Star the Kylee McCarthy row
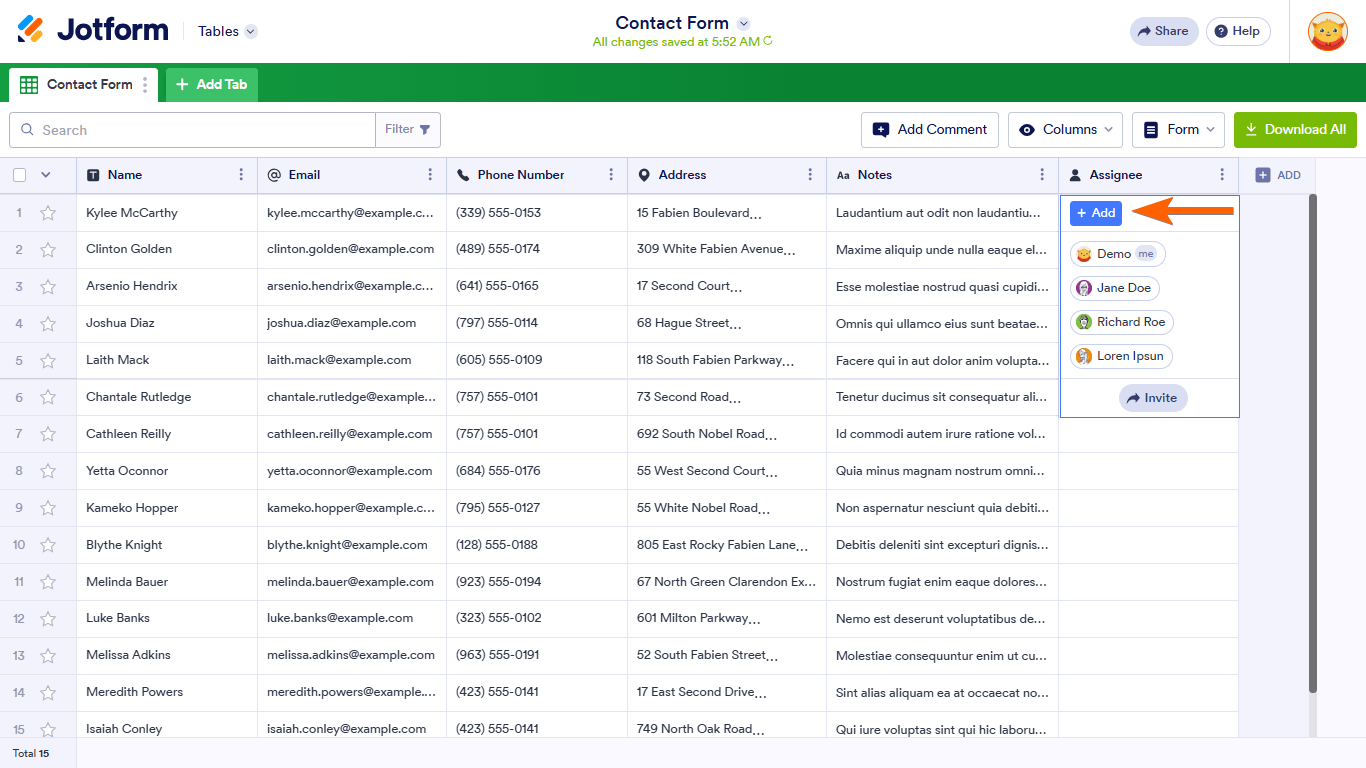The image size is (1366, 768). 48,213
